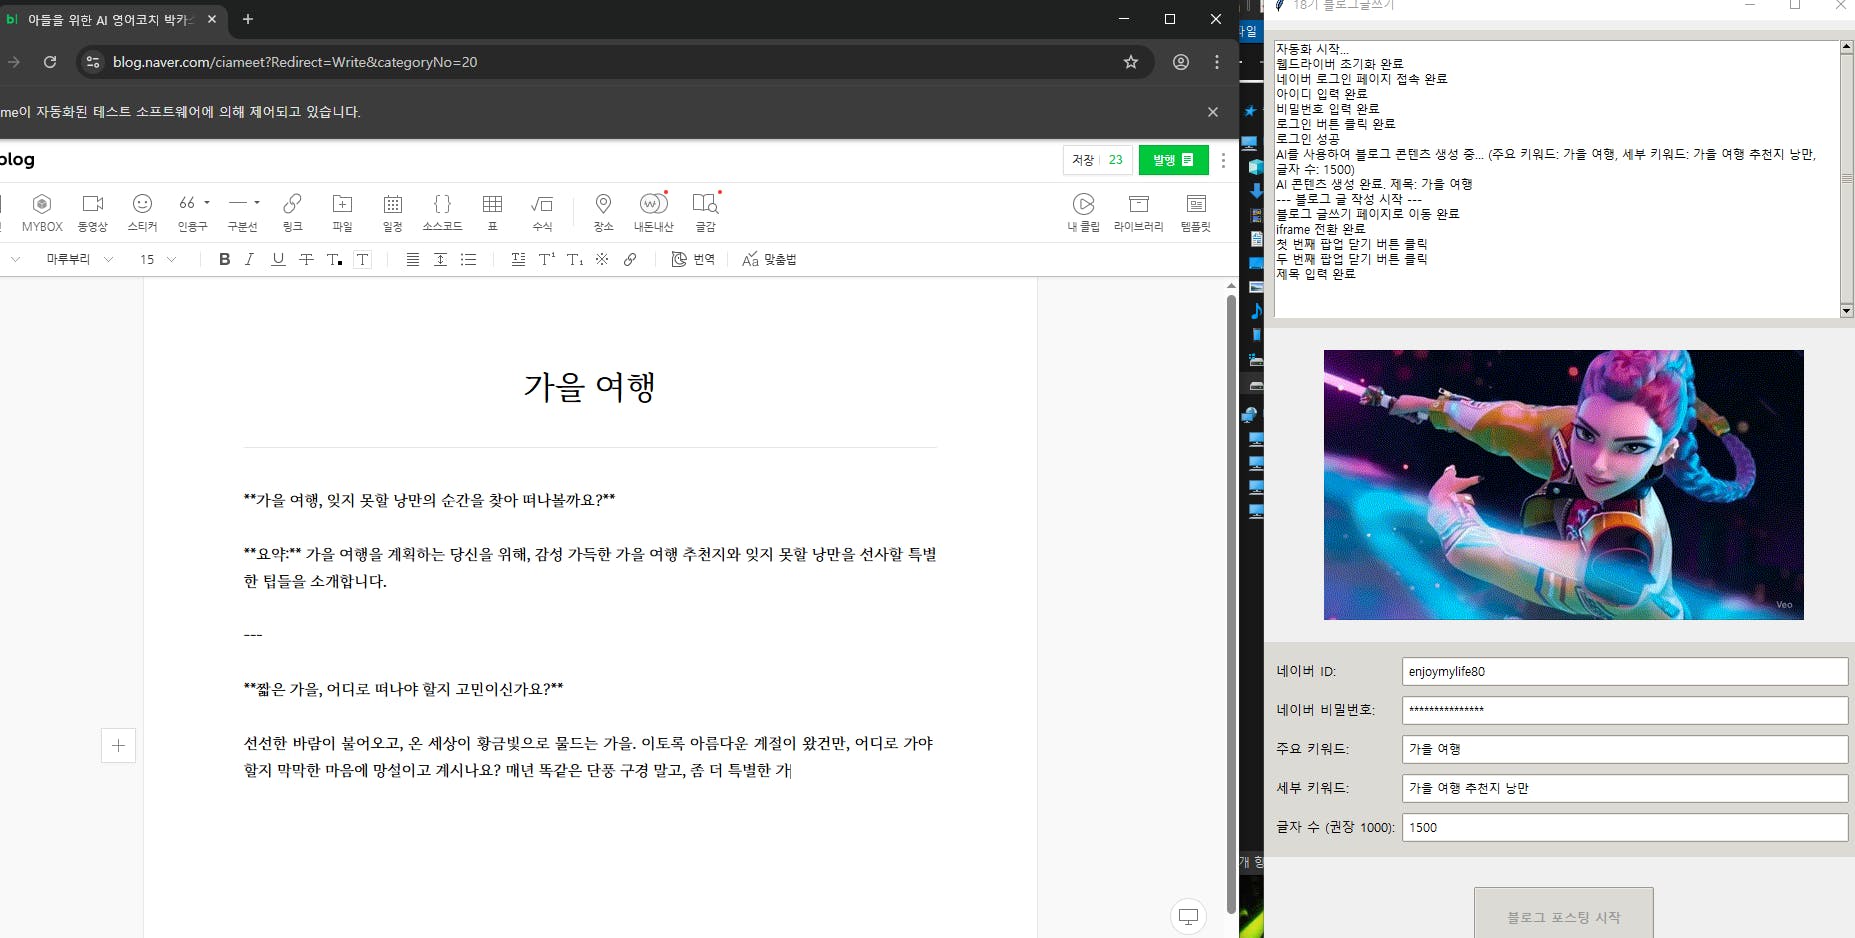Open the saved drafts count 23

point(1116,160)
